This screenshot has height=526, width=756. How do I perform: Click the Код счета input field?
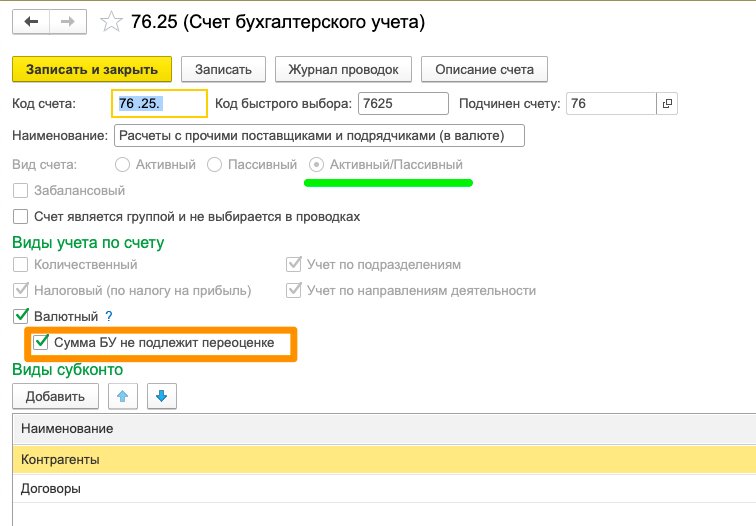pos(160,103)
